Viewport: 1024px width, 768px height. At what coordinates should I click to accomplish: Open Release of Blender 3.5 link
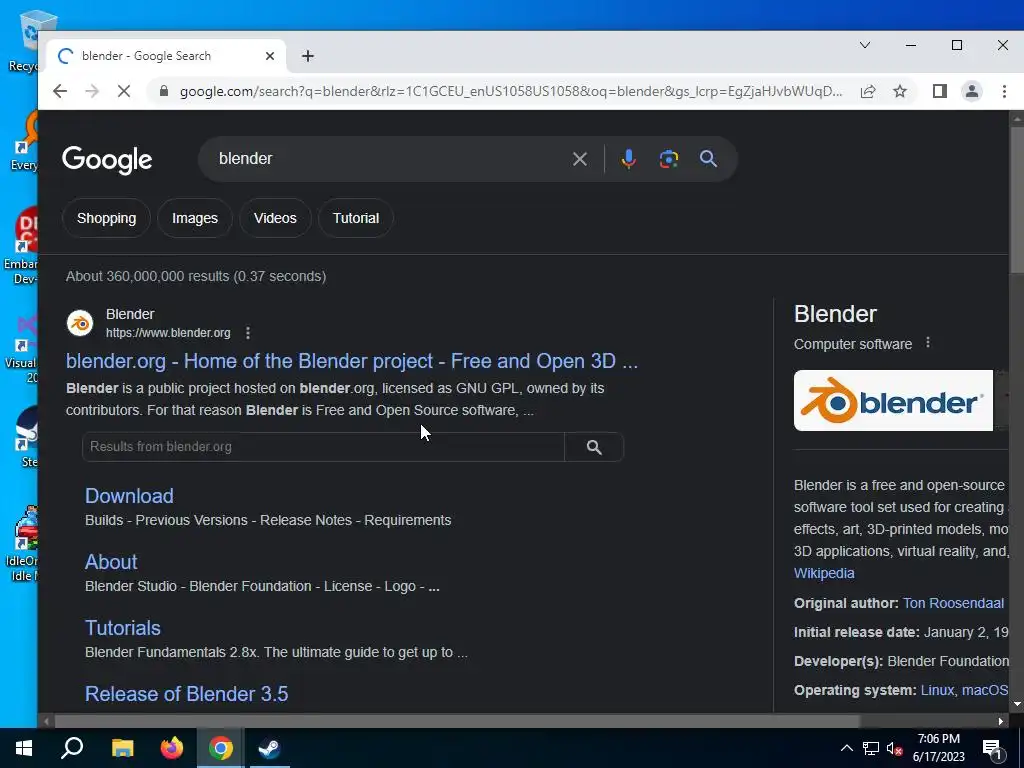click(186, 694)
